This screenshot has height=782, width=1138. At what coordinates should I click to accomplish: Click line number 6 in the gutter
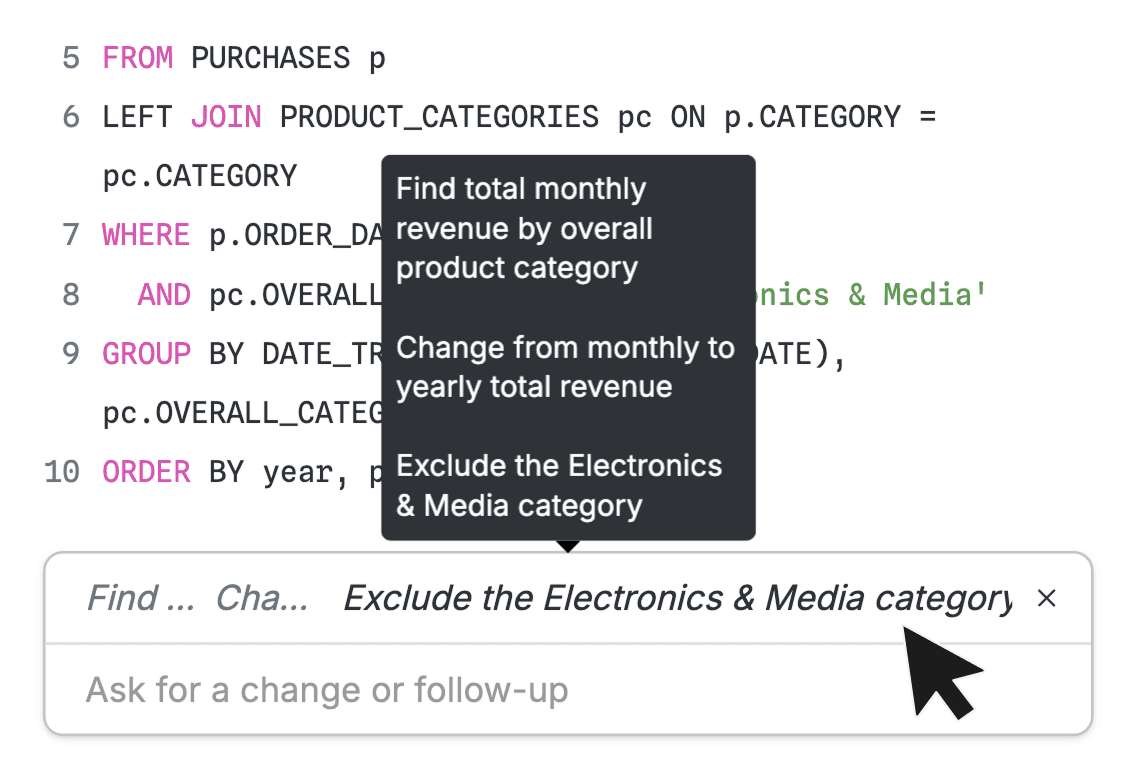pos(71,117)
